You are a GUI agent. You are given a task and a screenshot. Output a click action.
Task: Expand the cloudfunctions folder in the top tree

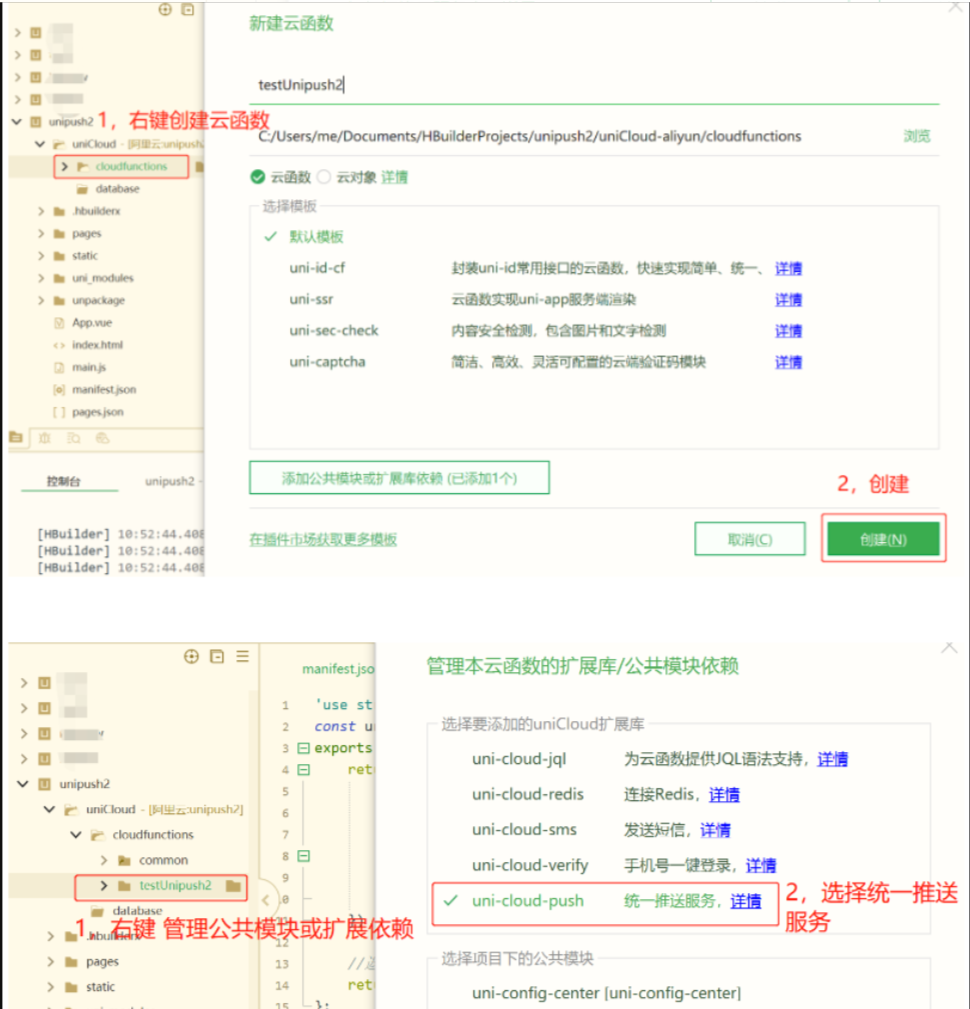(65, 166)
